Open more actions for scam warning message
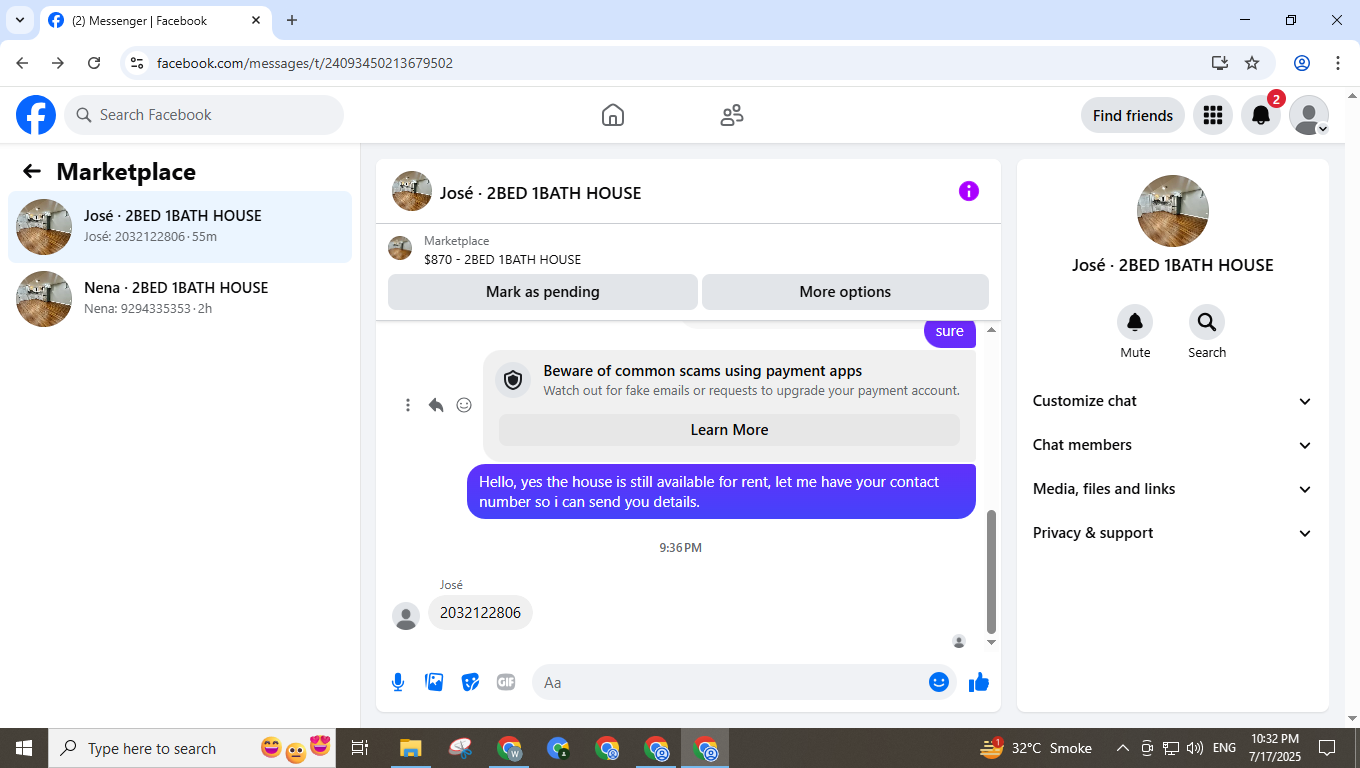 click(x=408, y=405)
